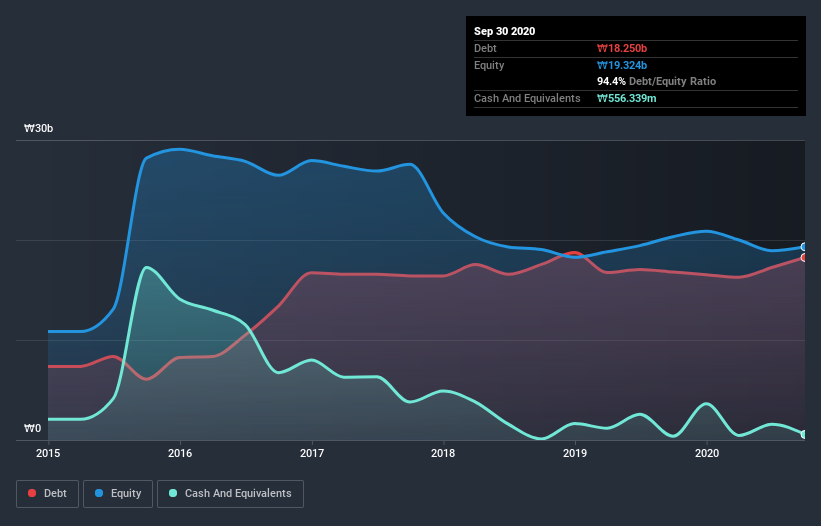821x526 pixels.
Task: Click the 2020 x-axis label
Action: 707,453
